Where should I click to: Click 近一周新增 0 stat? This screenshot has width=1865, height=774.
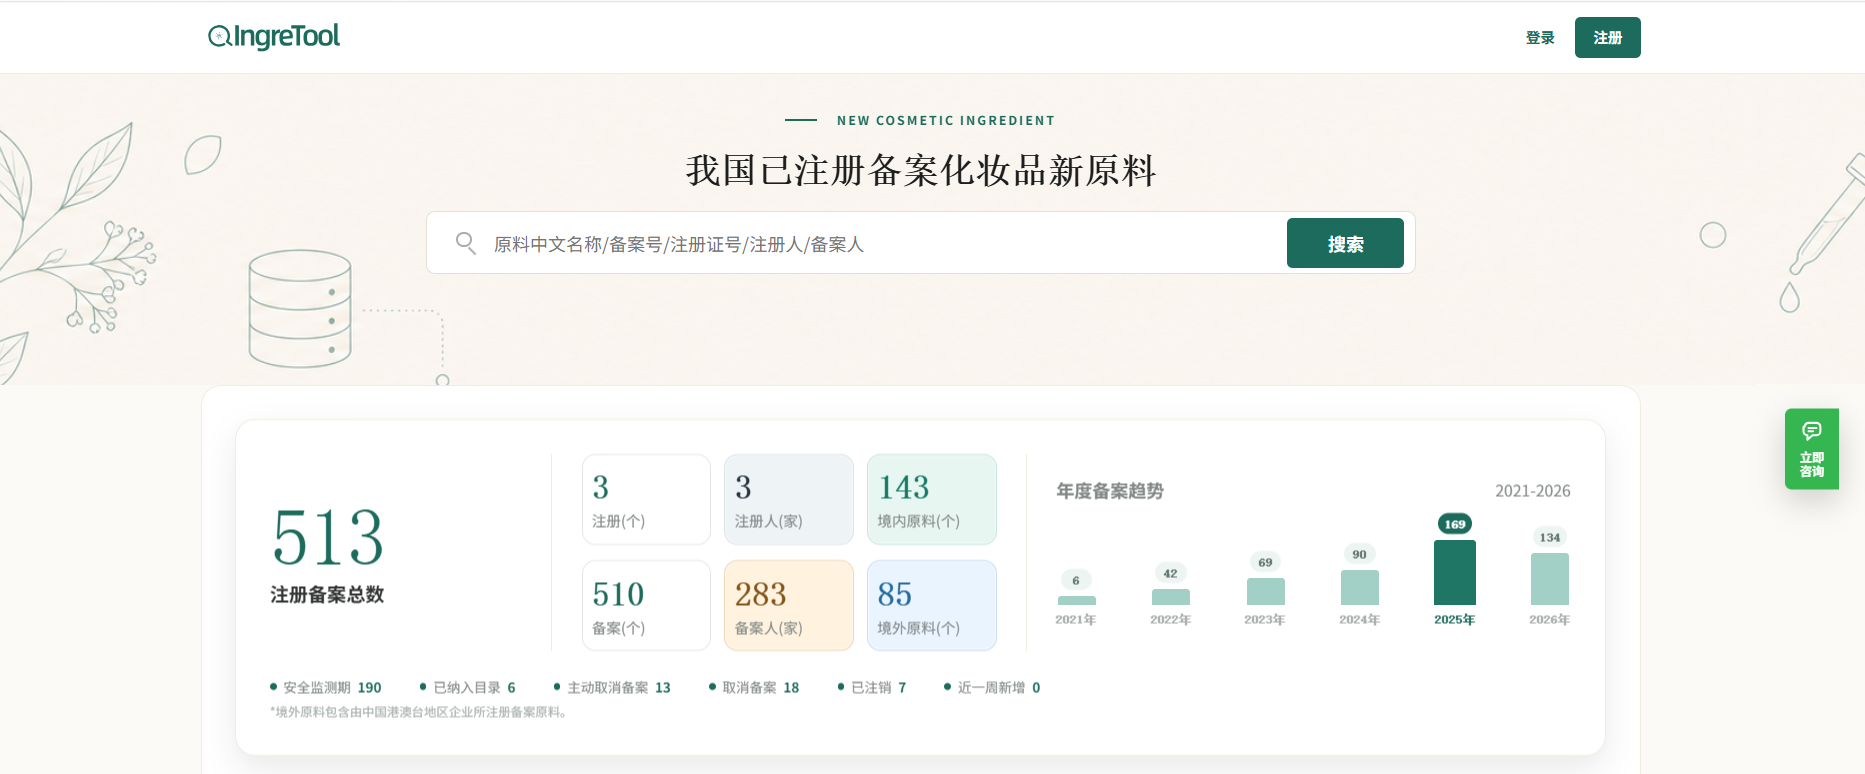tap(992, 688)
